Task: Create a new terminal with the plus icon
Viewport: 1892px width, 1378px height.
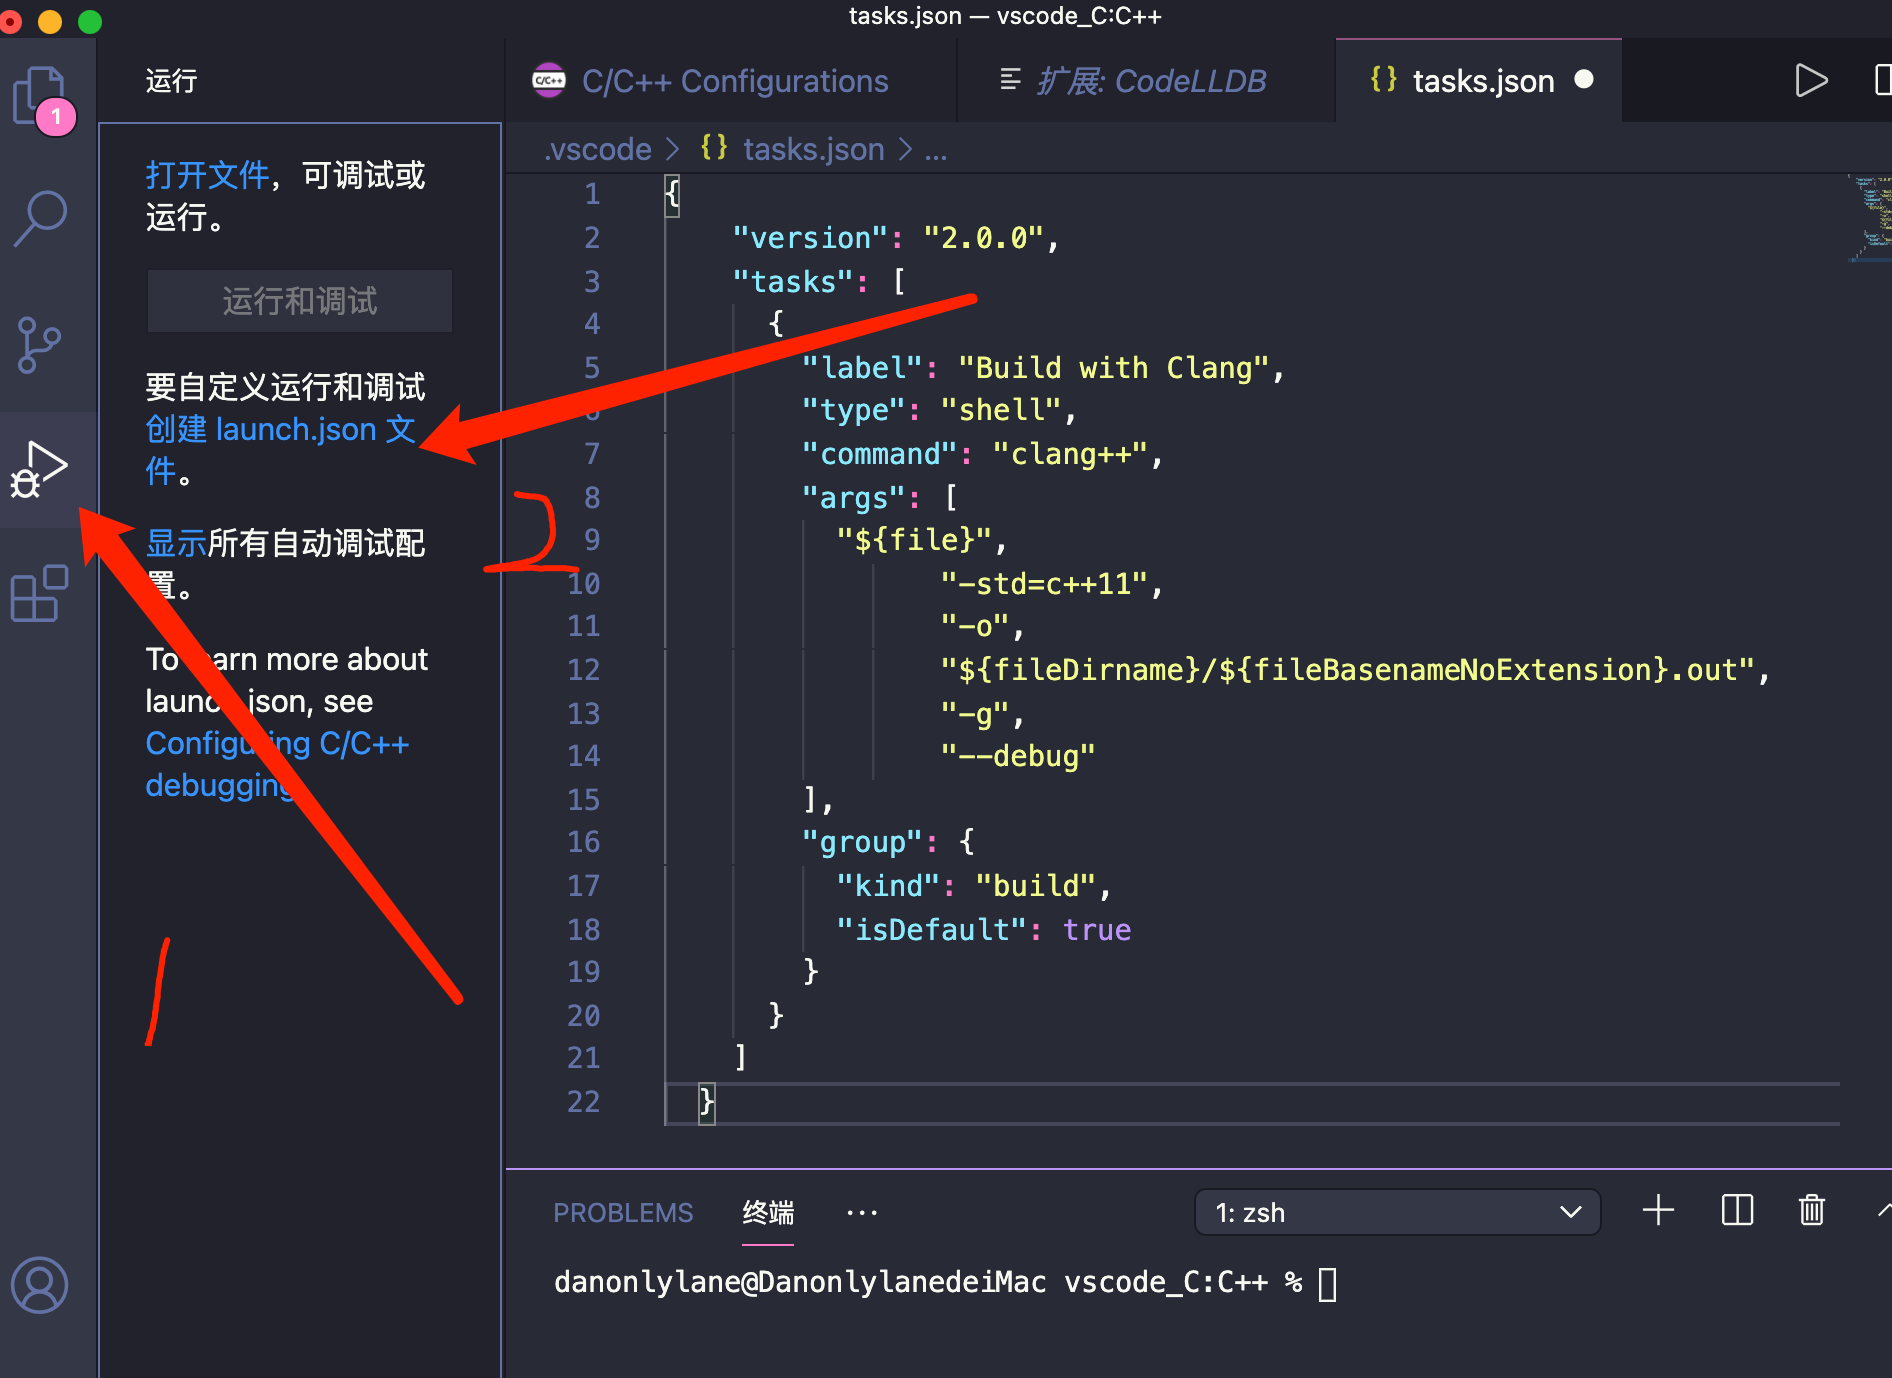Action: (x=1657, y=1211)
